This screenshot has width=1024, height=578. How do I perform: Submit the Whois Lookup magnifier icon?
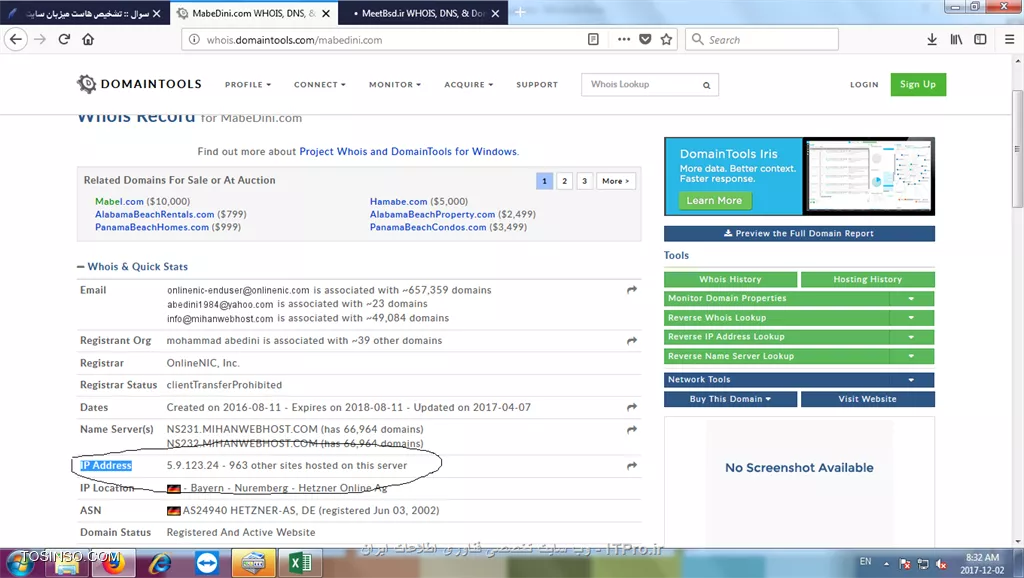(x=707, y=85)
